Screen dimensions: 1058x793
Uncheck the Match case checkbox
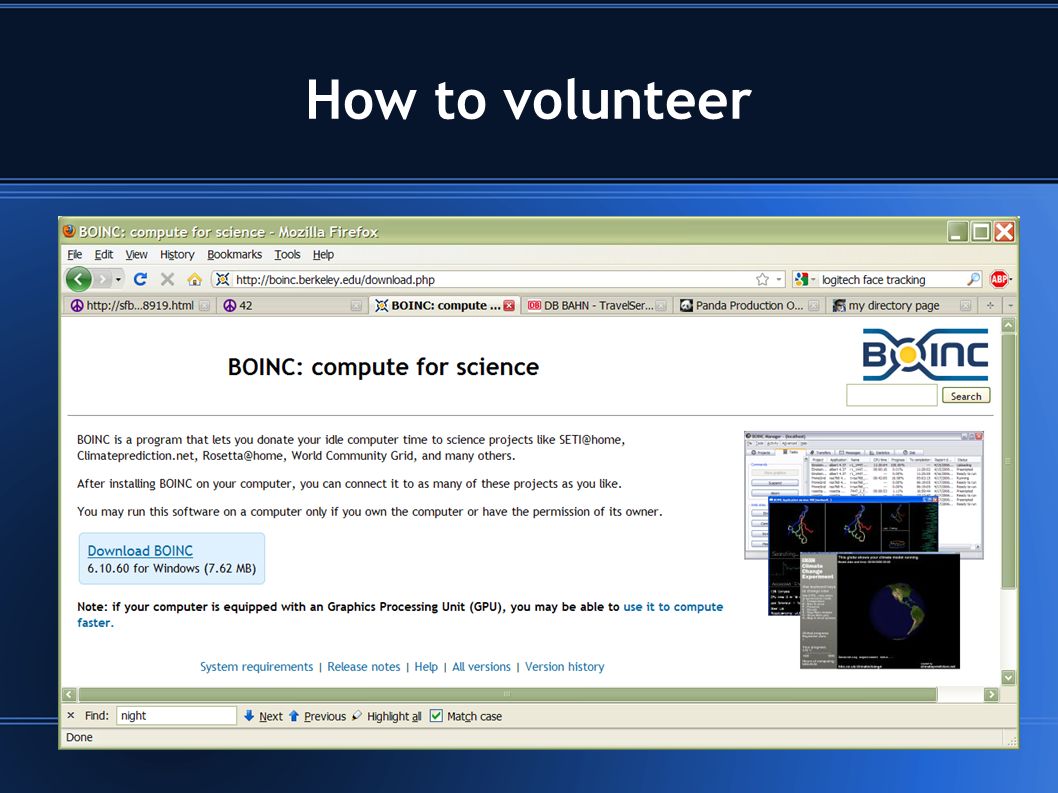(x=437, y=715)
